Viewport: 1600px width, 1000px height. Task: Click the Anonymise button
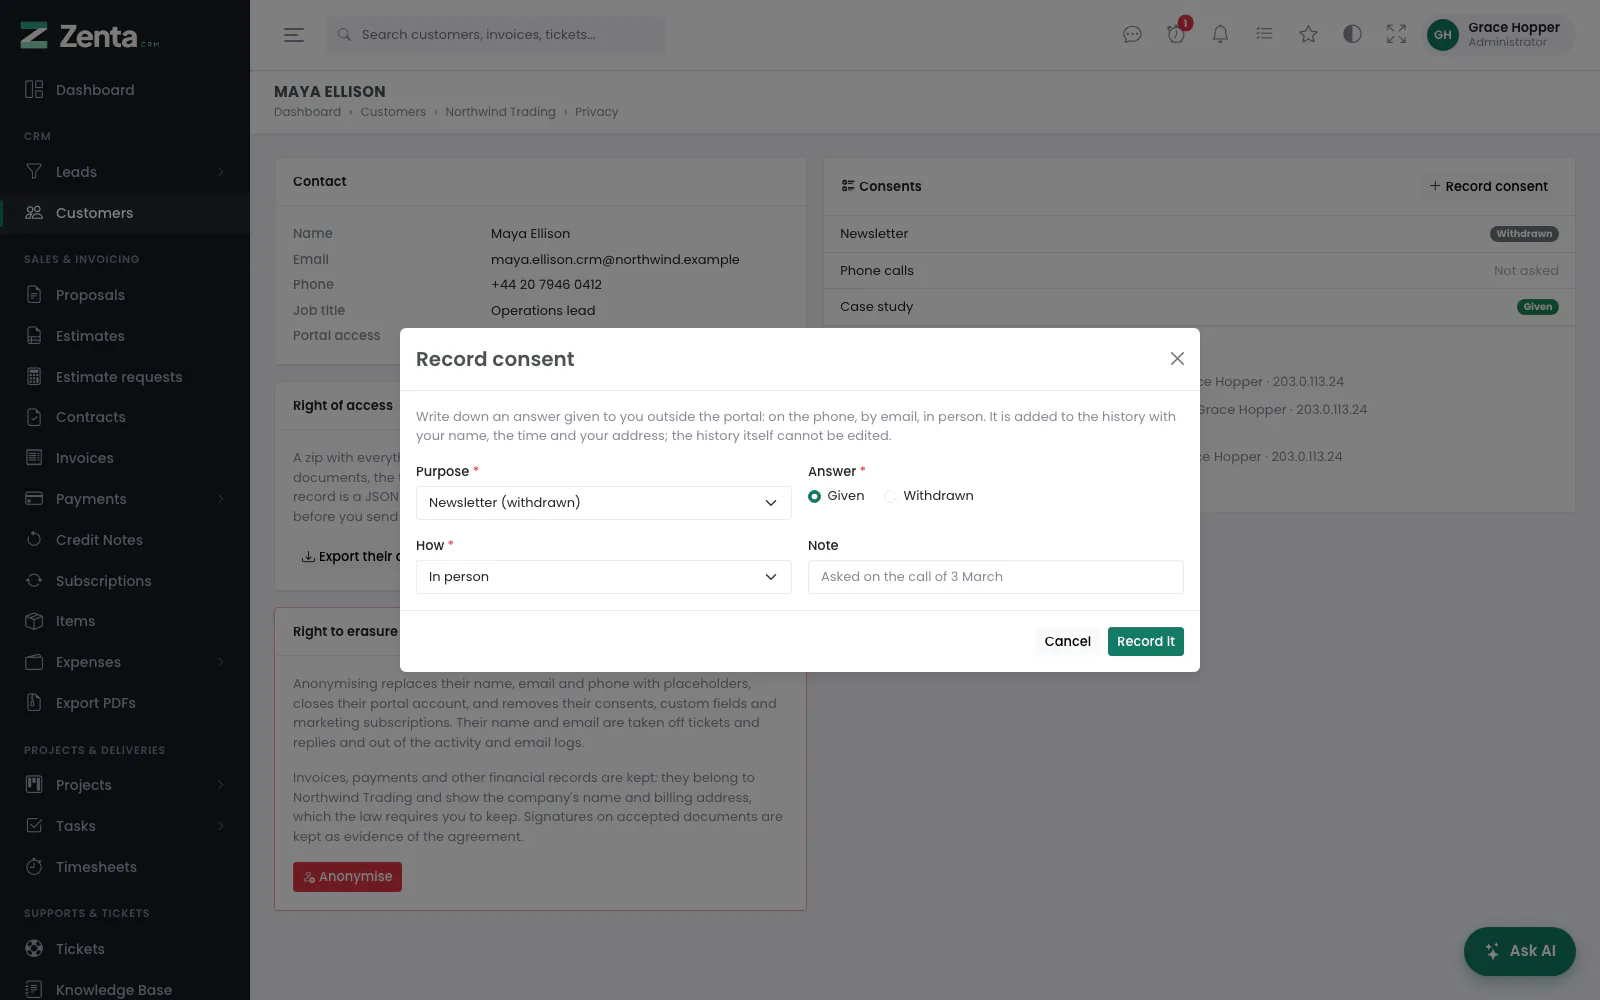[347, 877]
